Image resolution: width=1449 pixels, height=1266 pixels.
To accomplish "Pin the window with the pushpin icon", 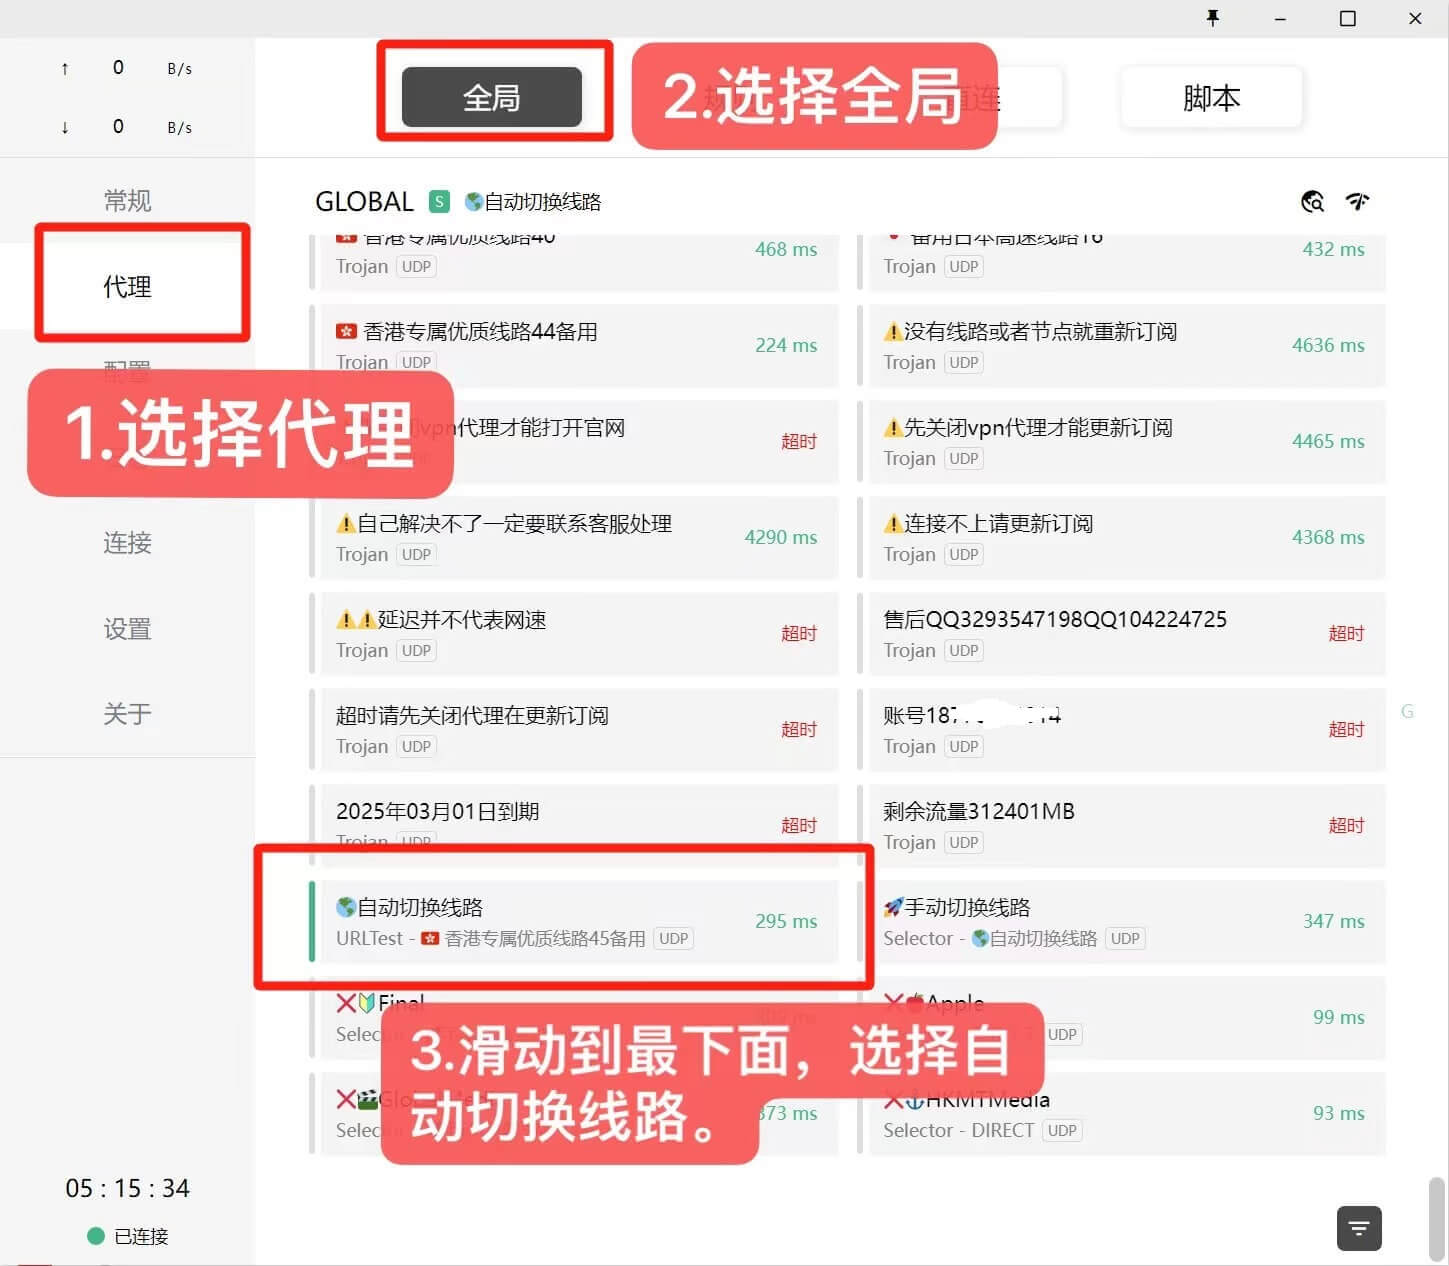I will coord(1213,18).
